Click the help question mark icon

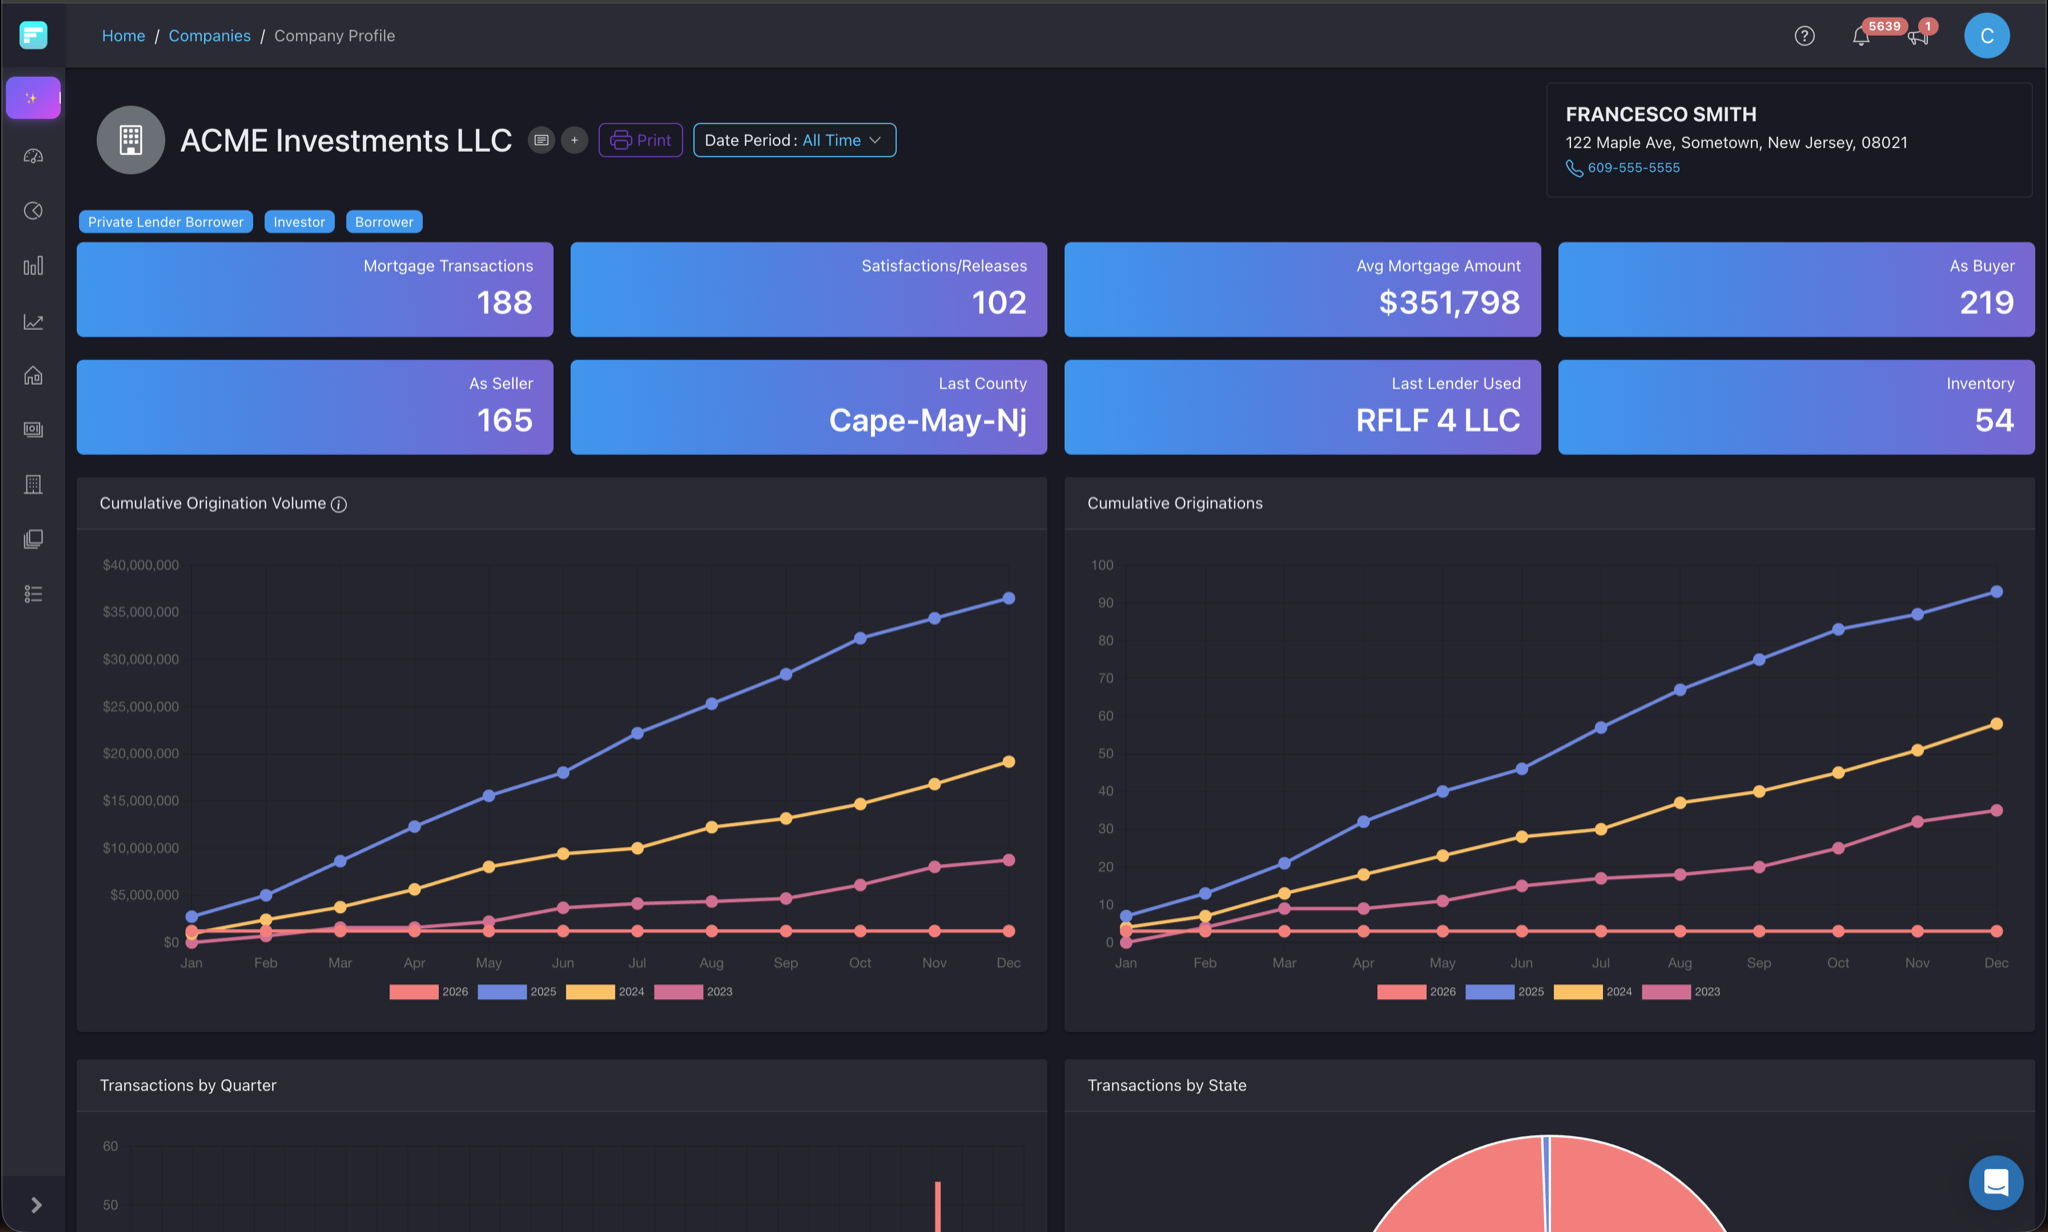[1804, 36]
